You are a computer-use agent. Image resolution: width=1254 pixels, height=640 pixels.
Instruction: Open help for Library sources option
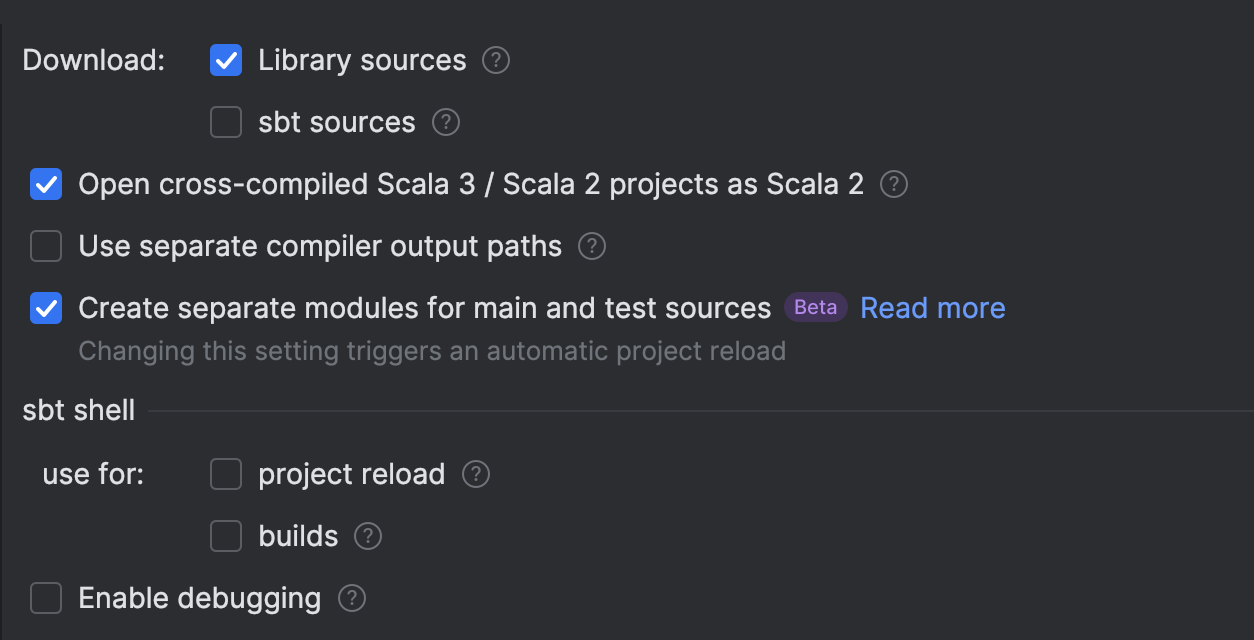(x=496, y=60)
